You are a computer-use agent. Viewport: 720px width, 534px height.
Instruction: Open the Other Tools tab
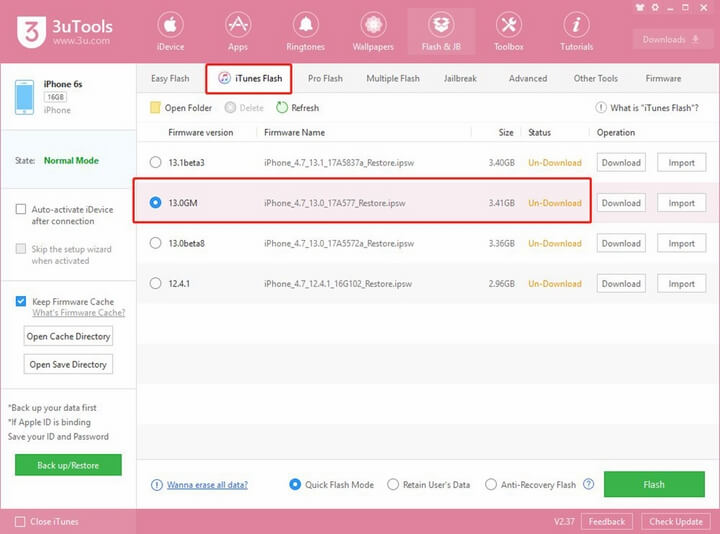tap(596, 79)
